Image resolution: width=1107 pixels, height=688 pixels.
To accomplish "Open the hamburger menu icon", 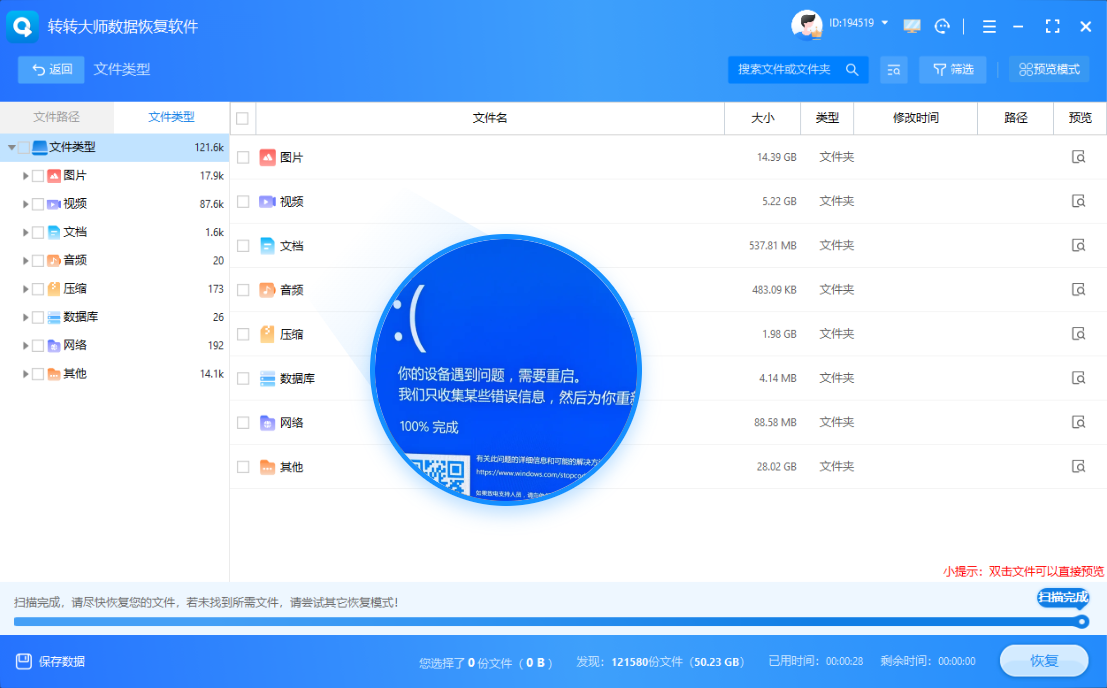I will point(989,27).
